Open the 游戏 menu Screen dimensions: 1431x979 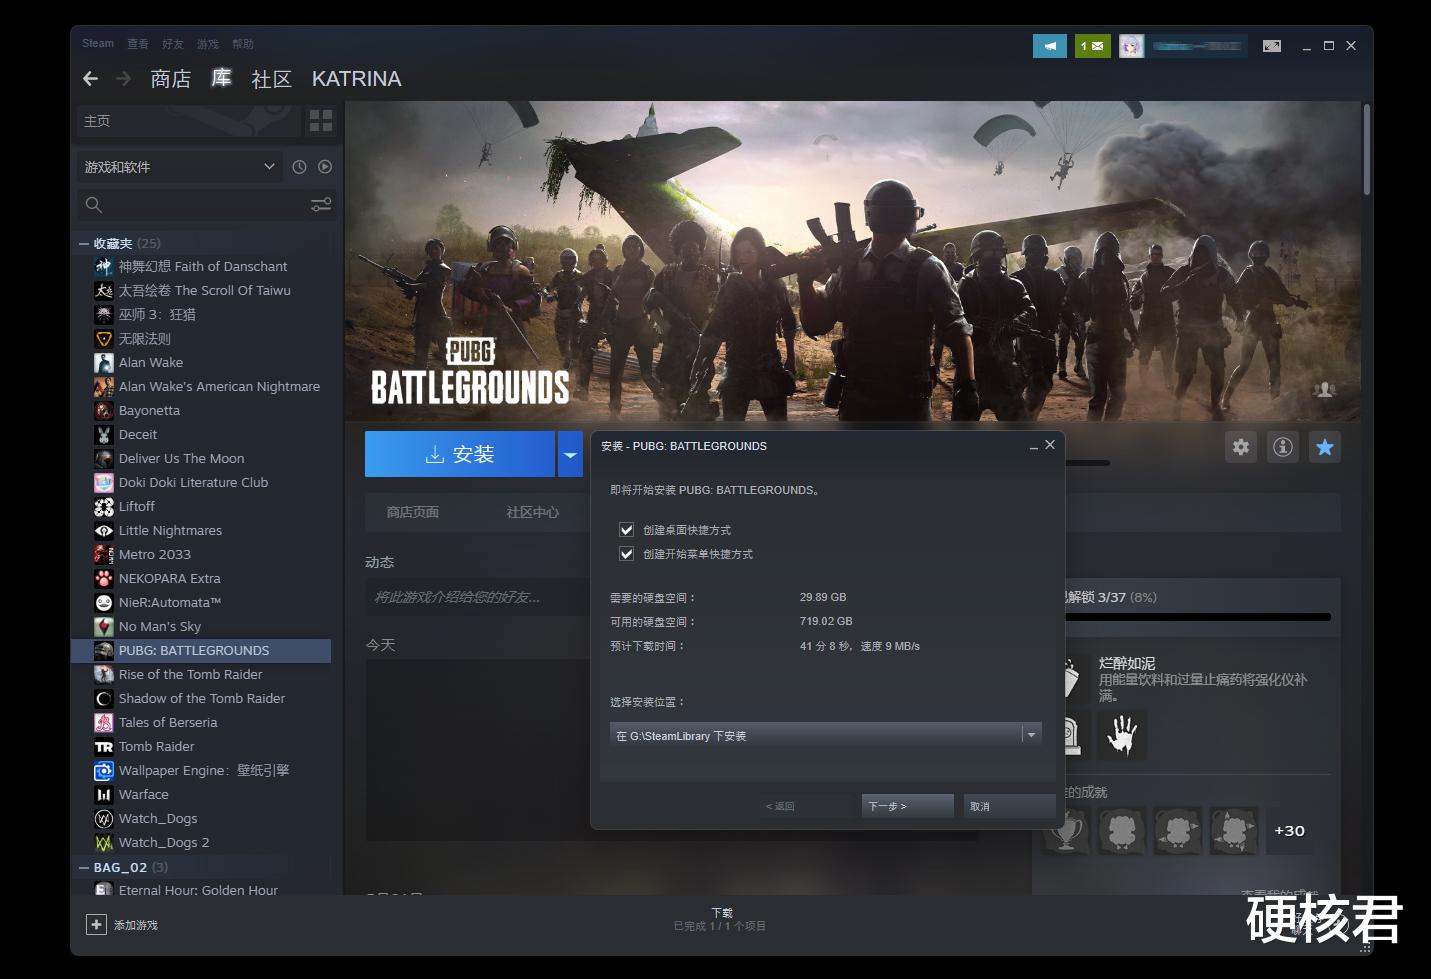208,44
